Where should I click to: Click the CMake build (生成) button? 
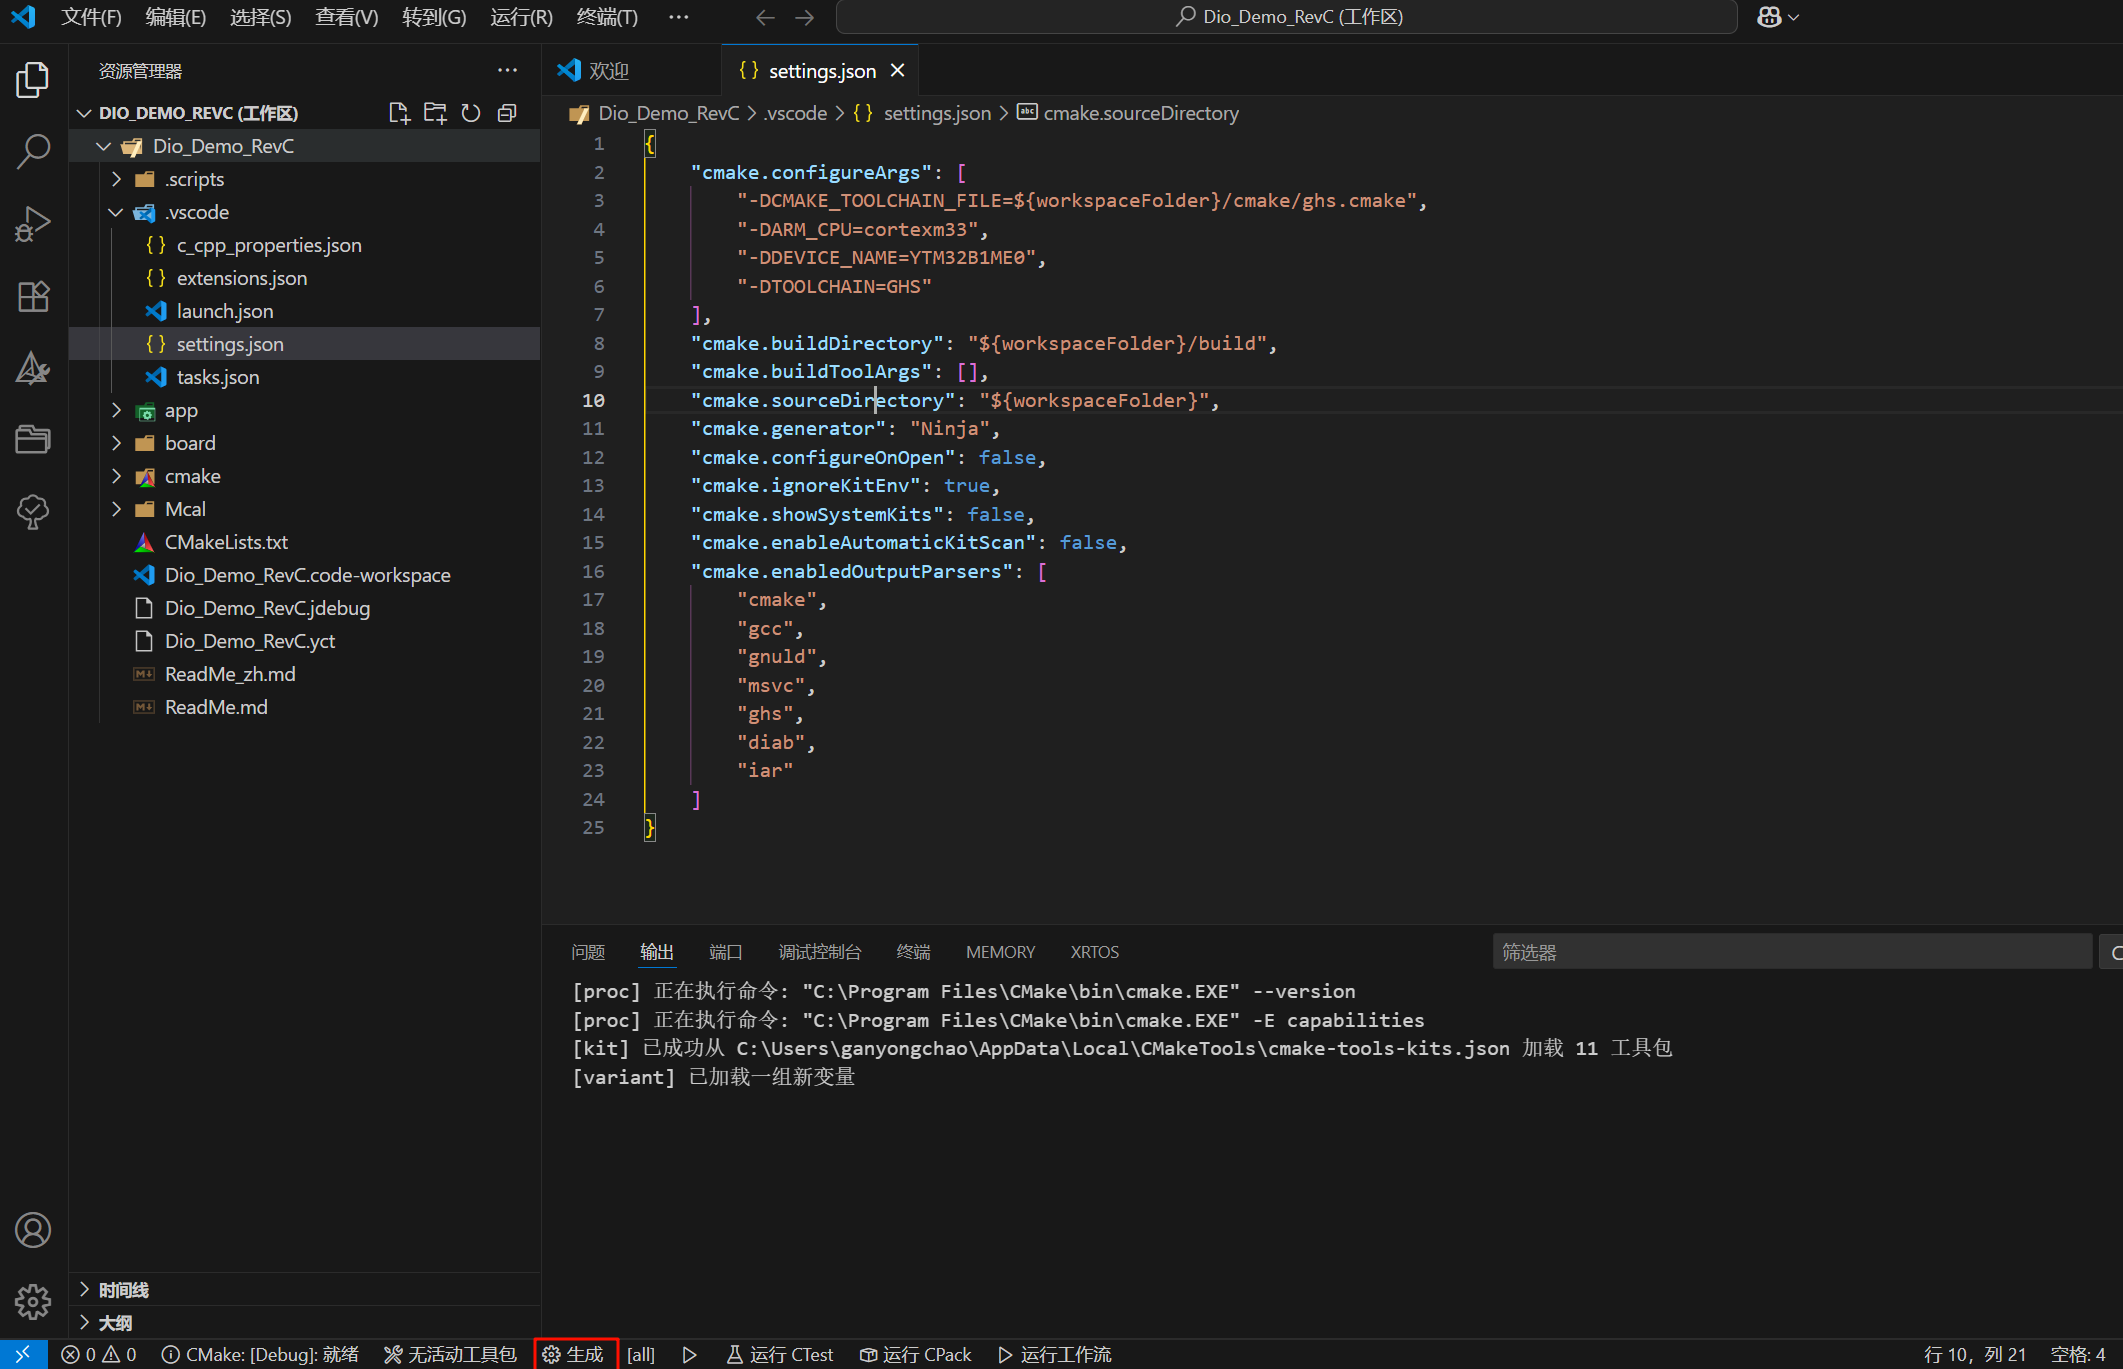pos(575,1354)
